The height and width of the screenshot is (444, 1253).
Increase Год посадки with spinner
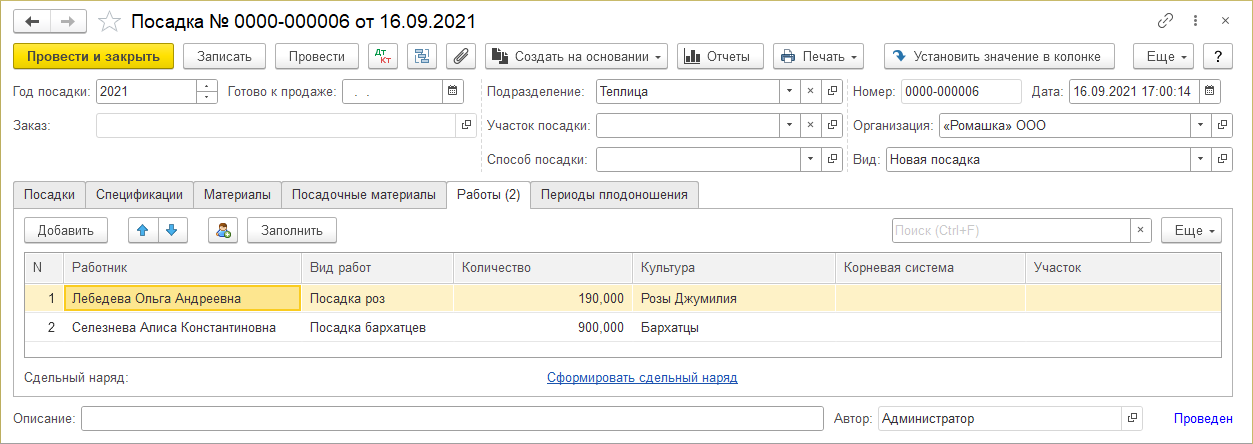(207, 87)
